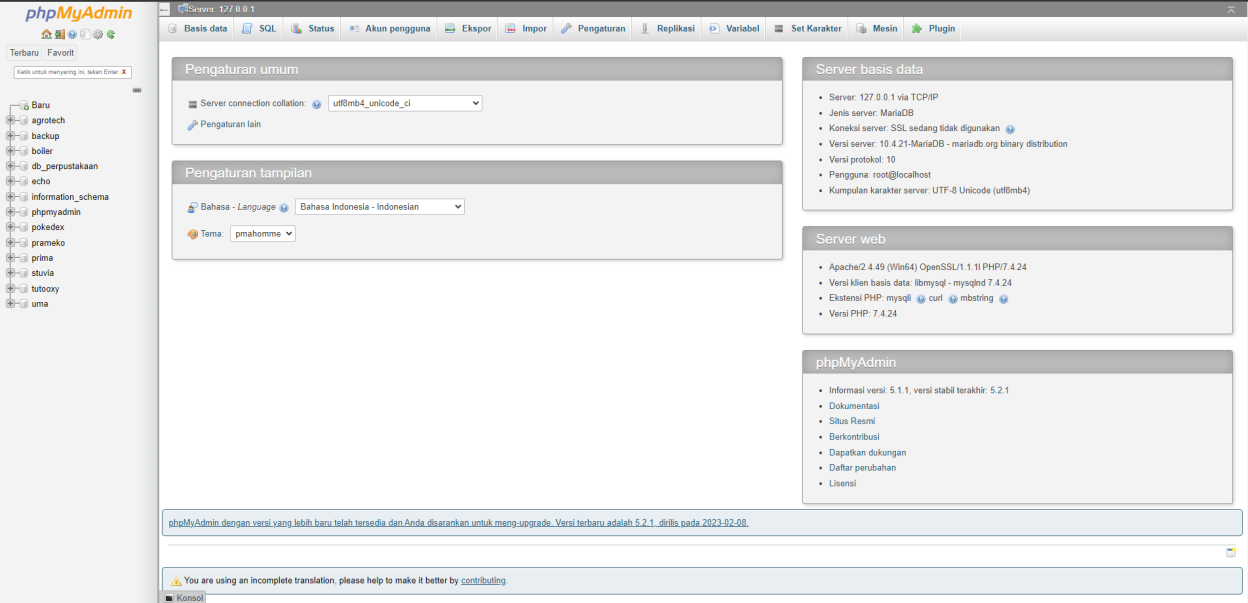Open phpMyAdmin help via the blue question icon
Screen dimensions: 1248x603
(71, 33)
